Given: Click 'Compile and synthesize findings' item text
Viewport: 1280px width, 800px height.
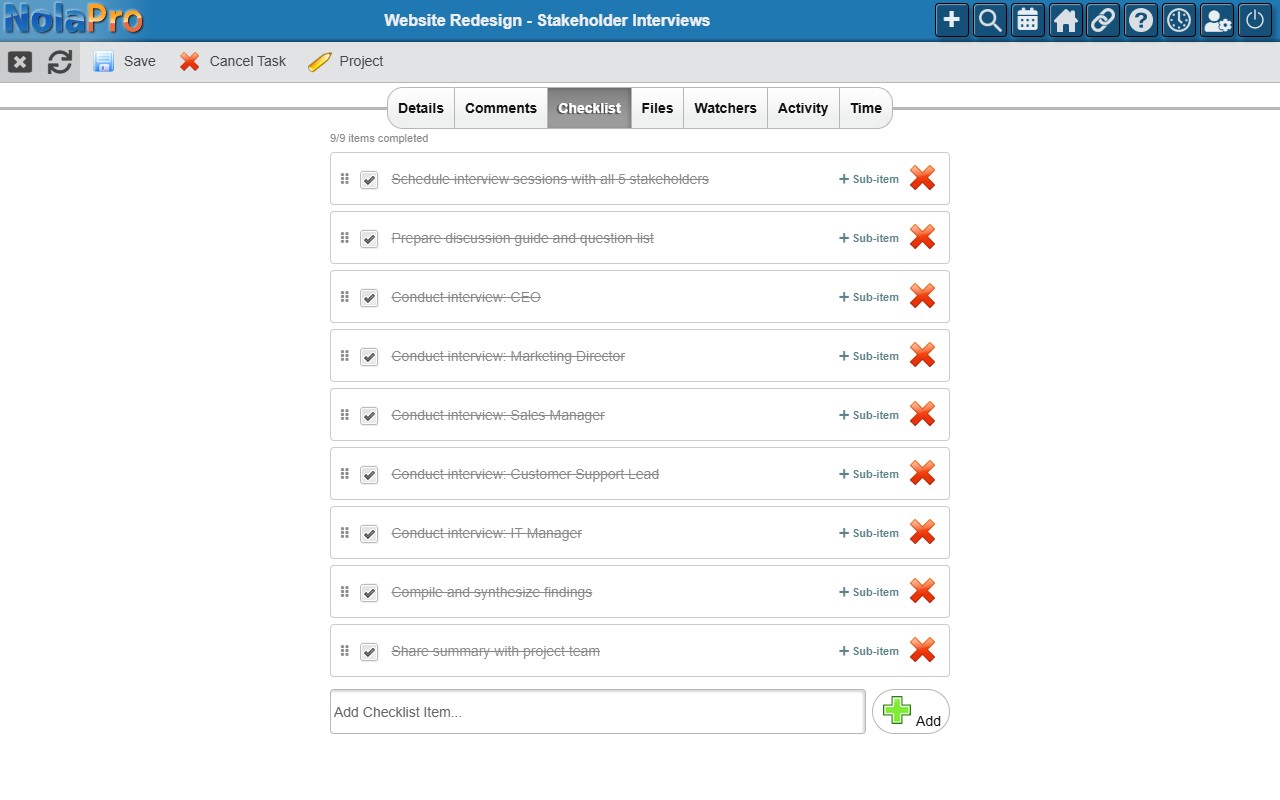Looking at the screenshot, I should pos(492,592).
